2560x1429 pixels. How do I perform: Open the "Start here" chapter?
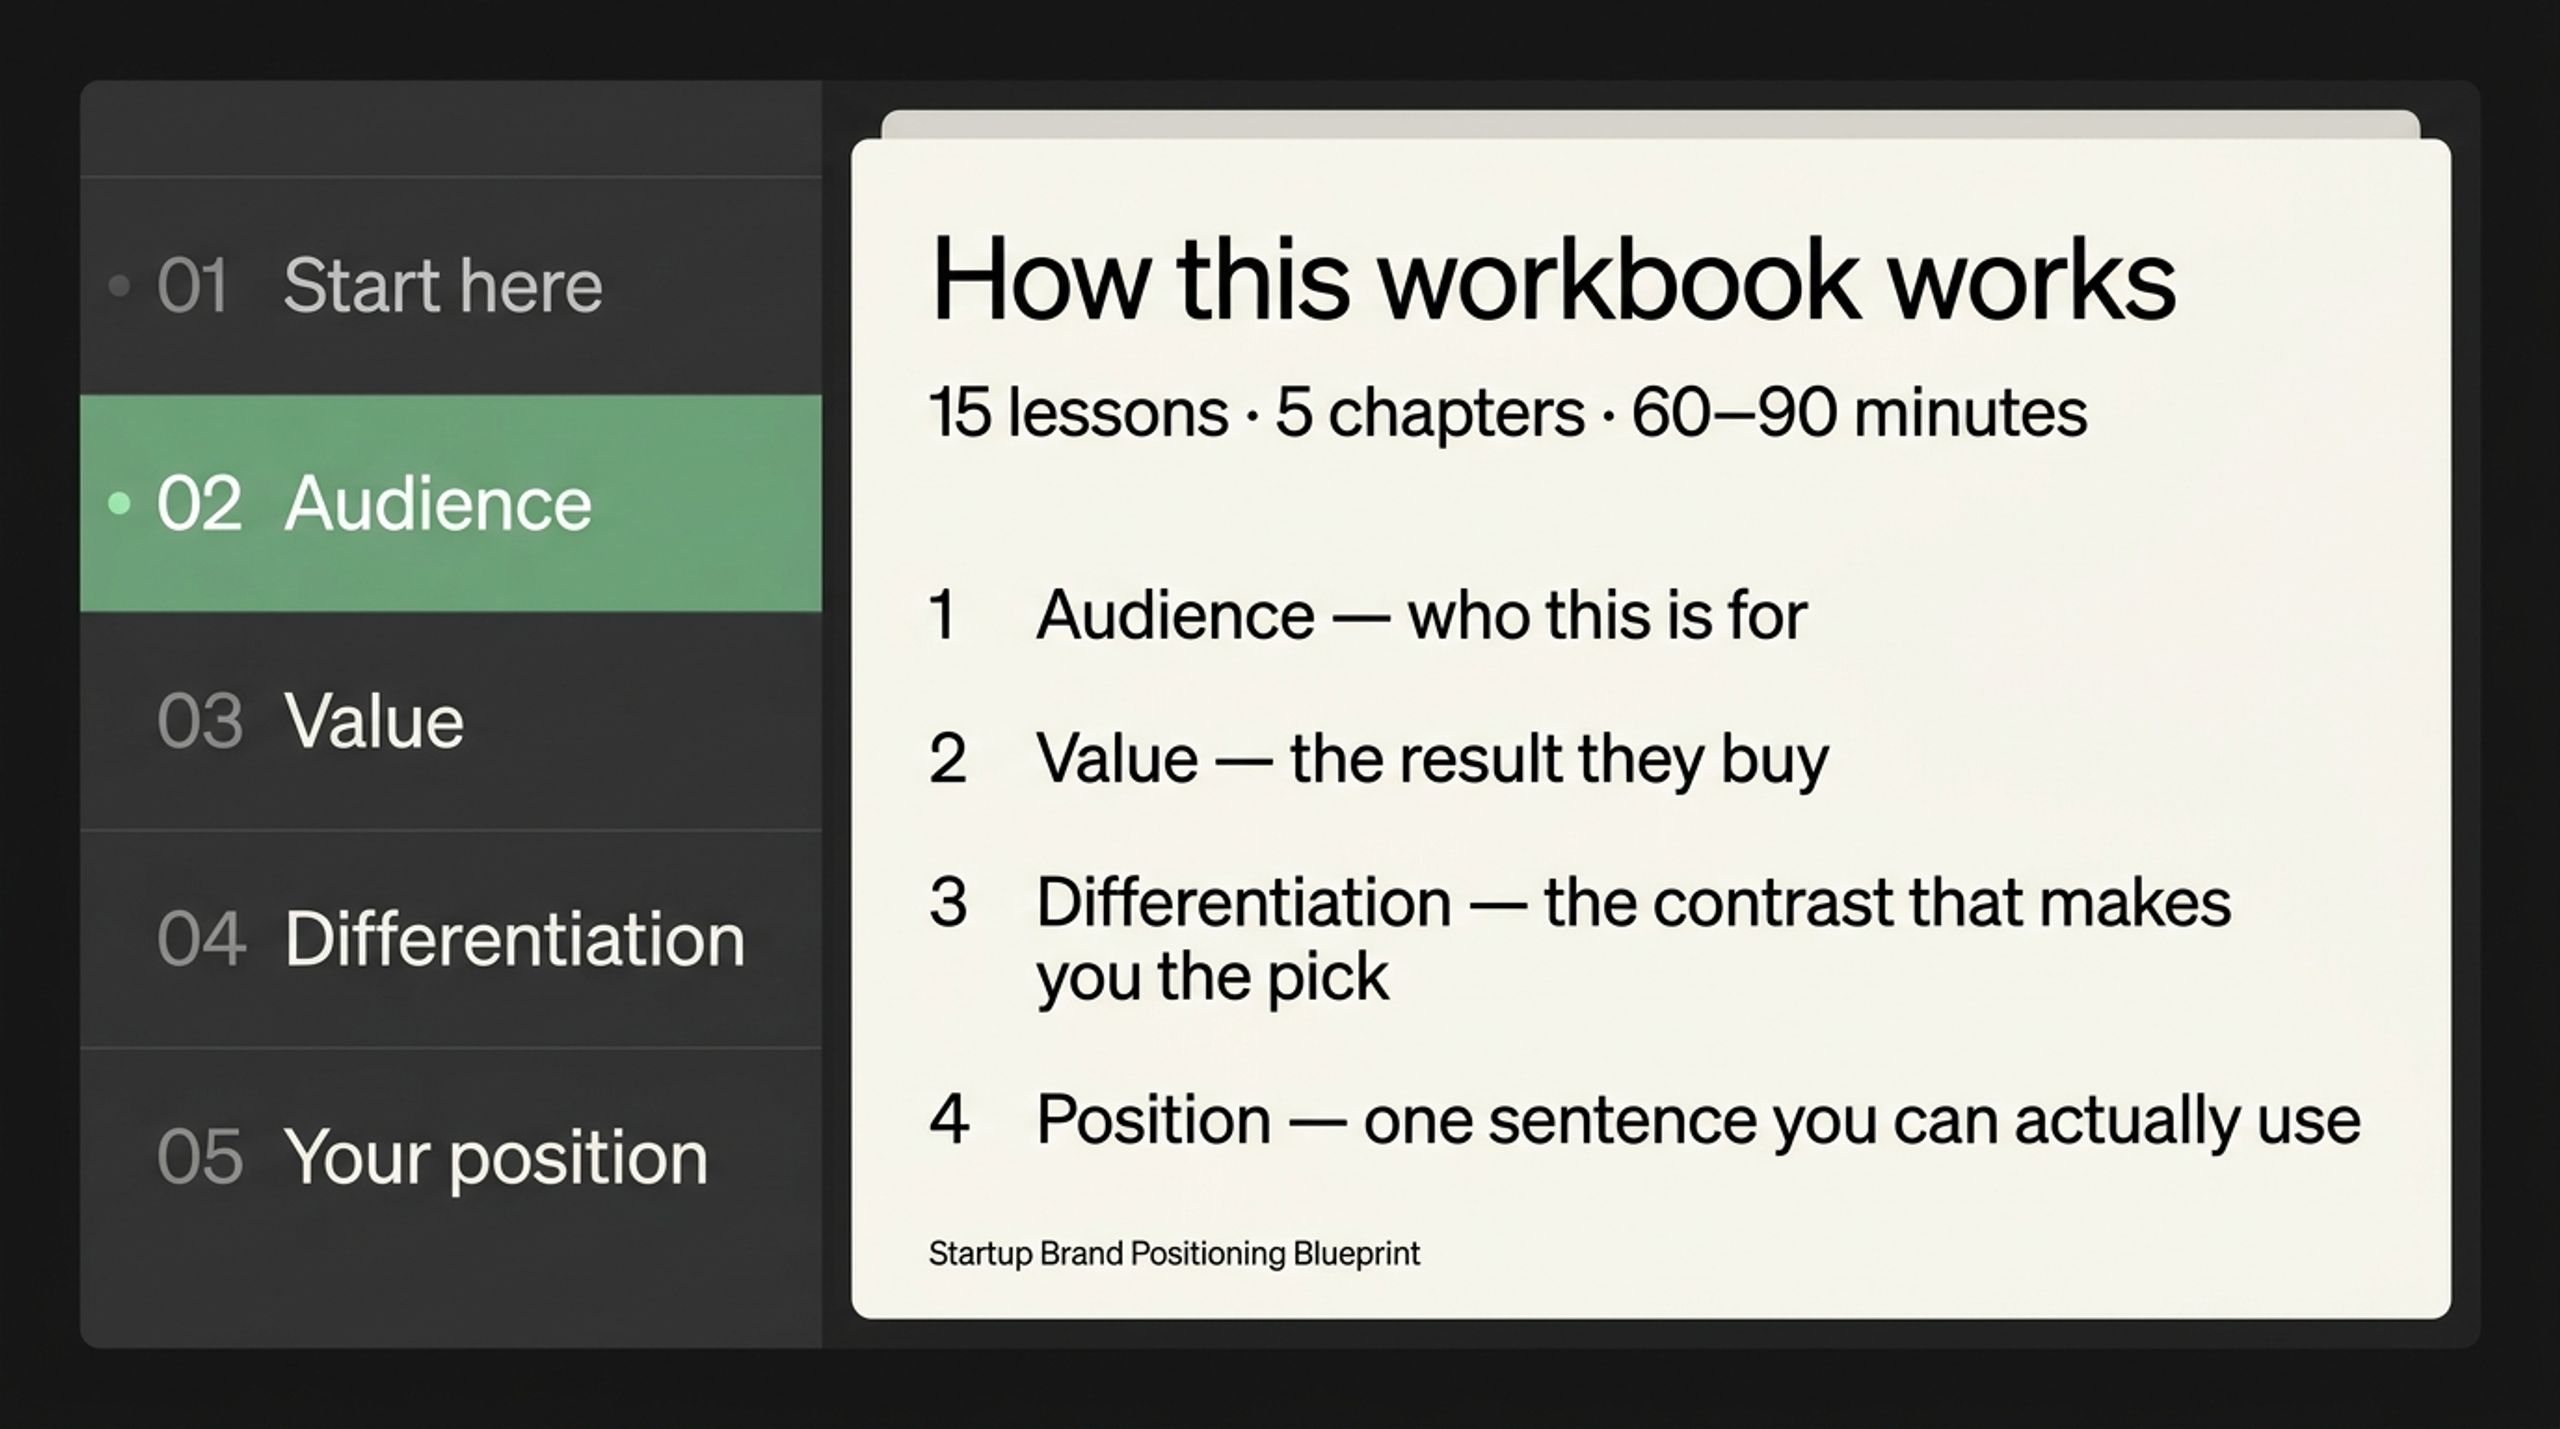pyautogui.click(x=451, y=286)
